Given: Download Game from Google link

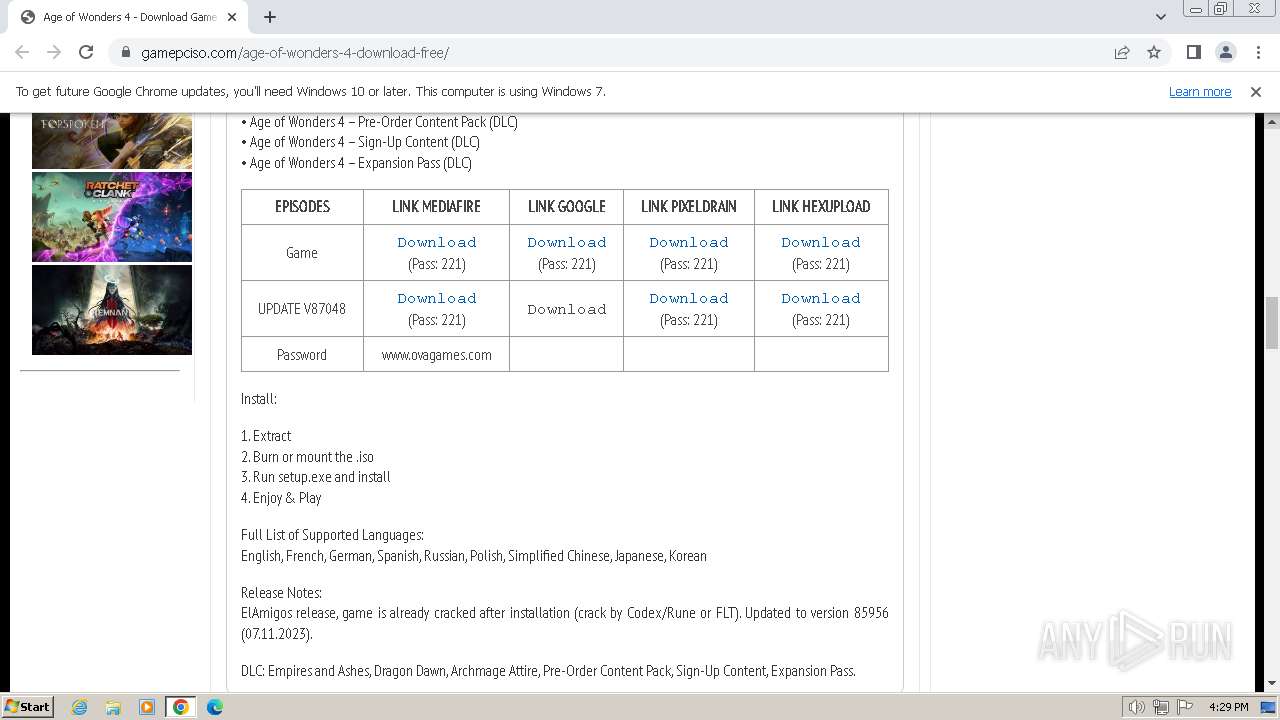Looking at the screenshot, I should pos(567,242).
